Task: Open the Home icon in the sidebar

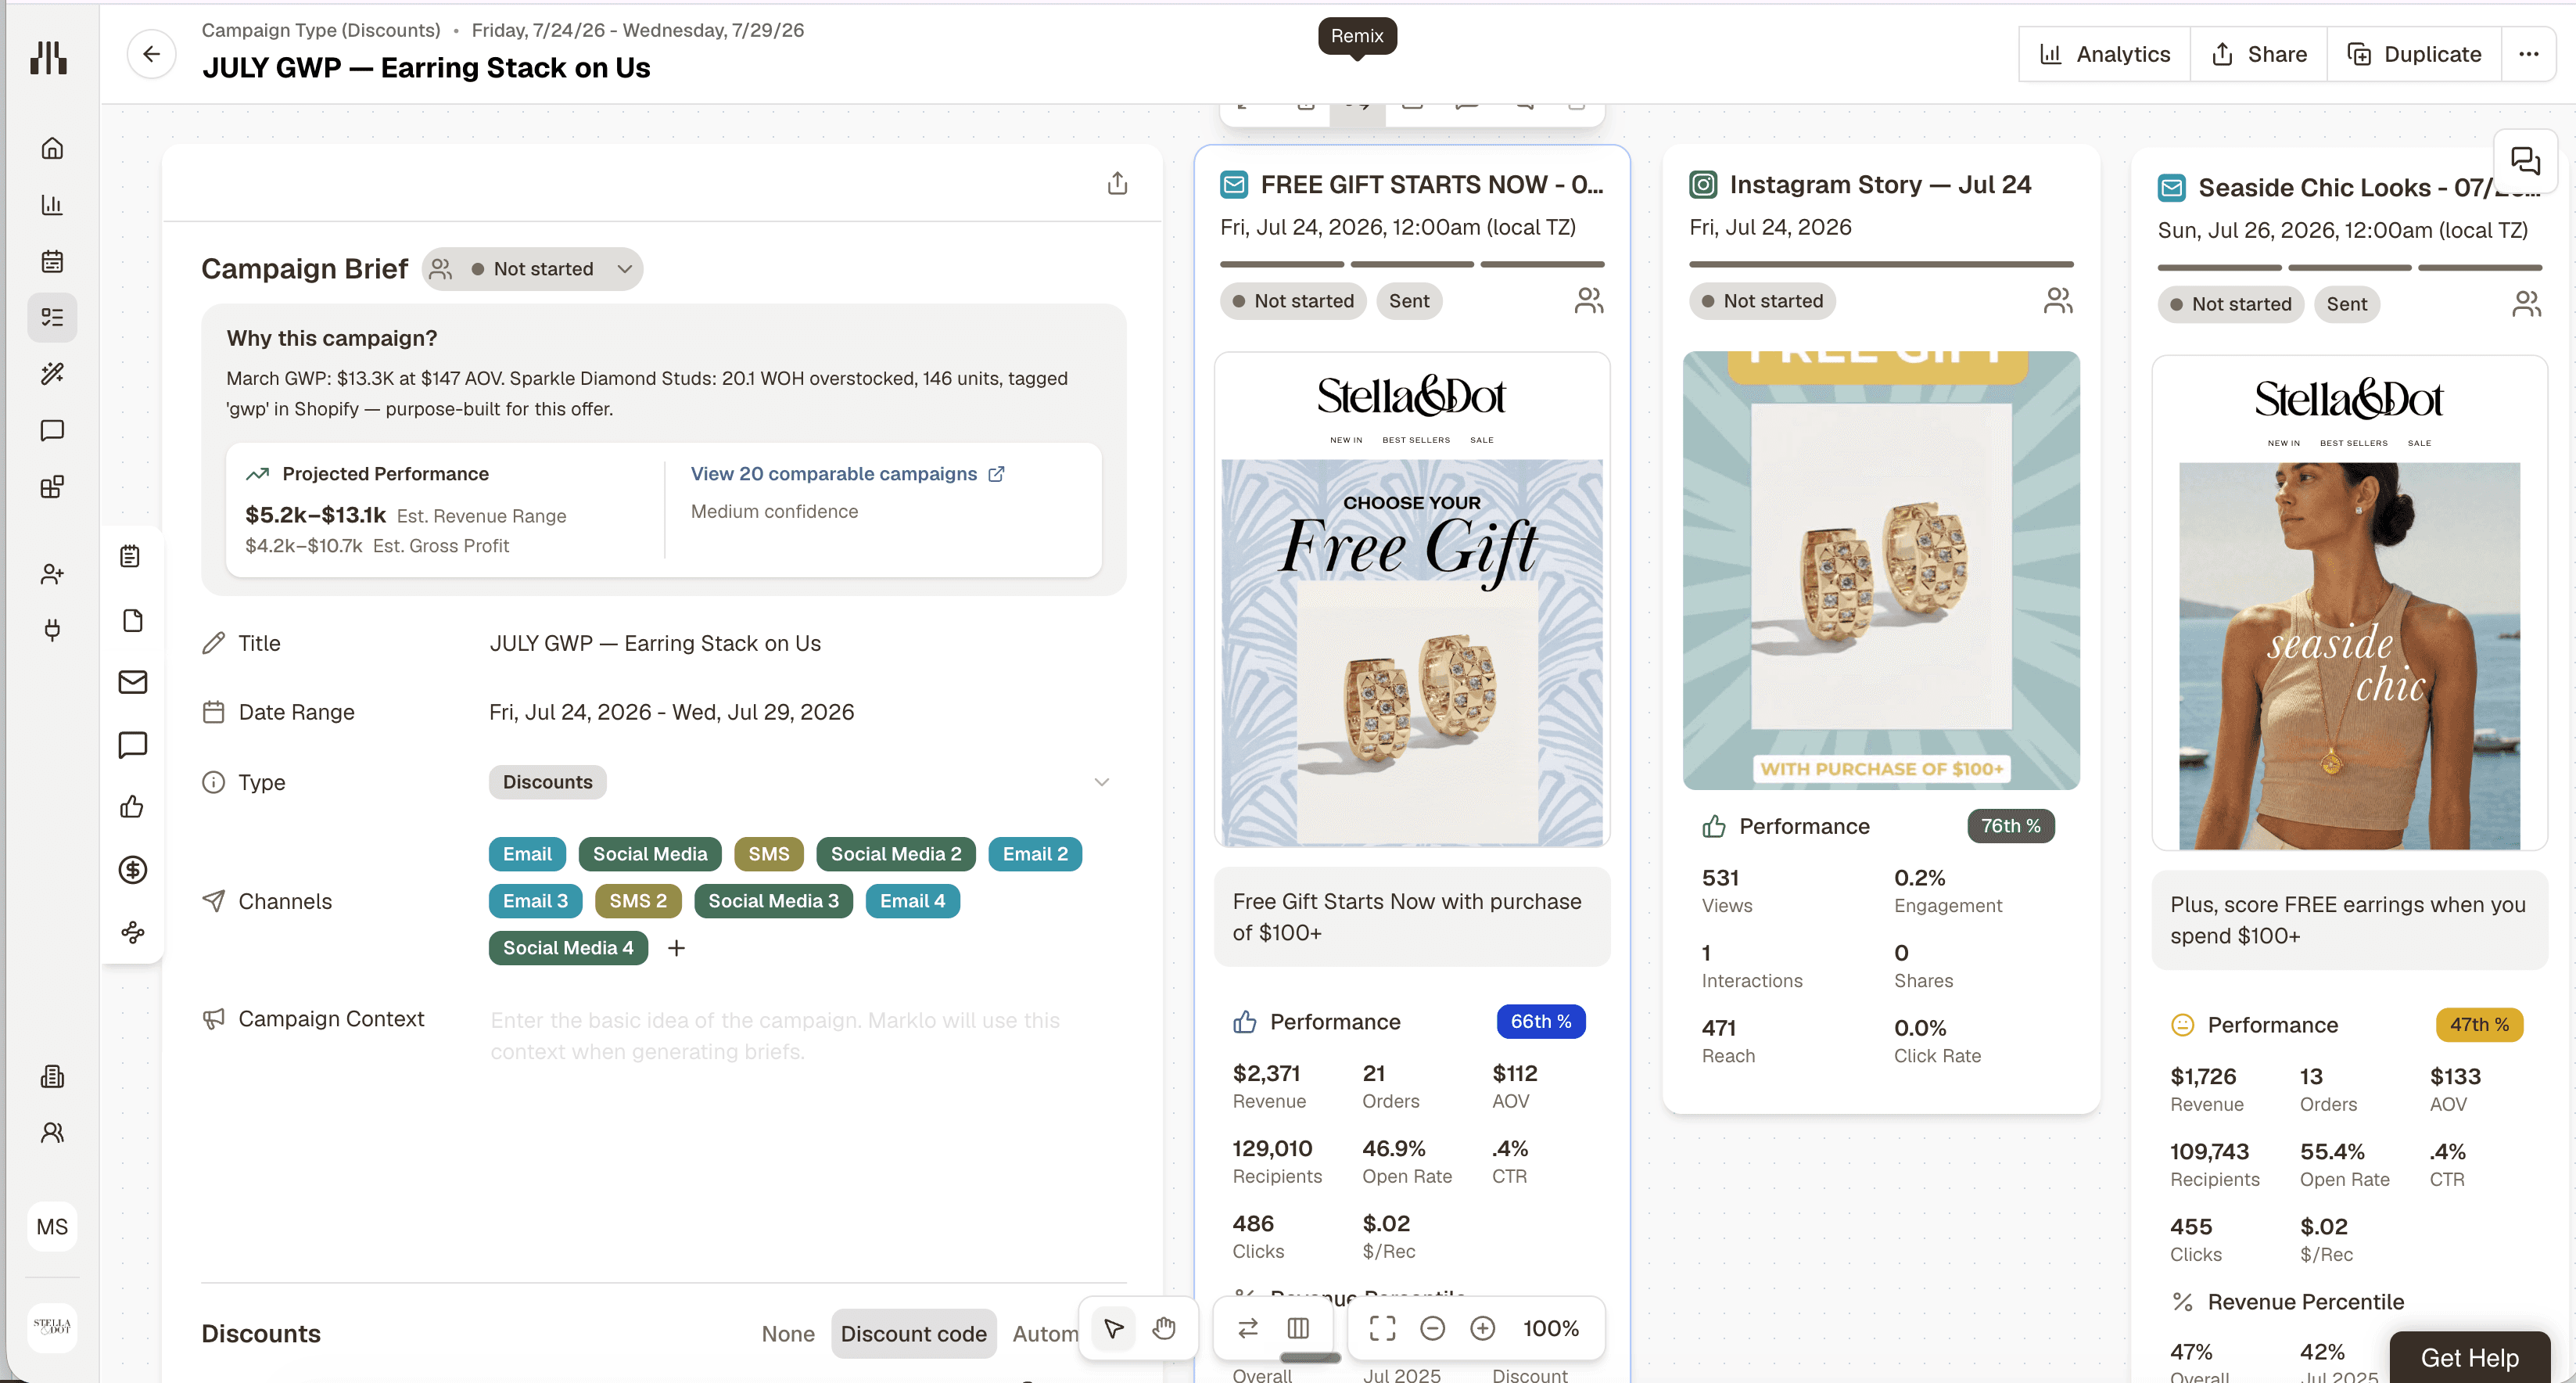Action: click(x=52, y=148)
